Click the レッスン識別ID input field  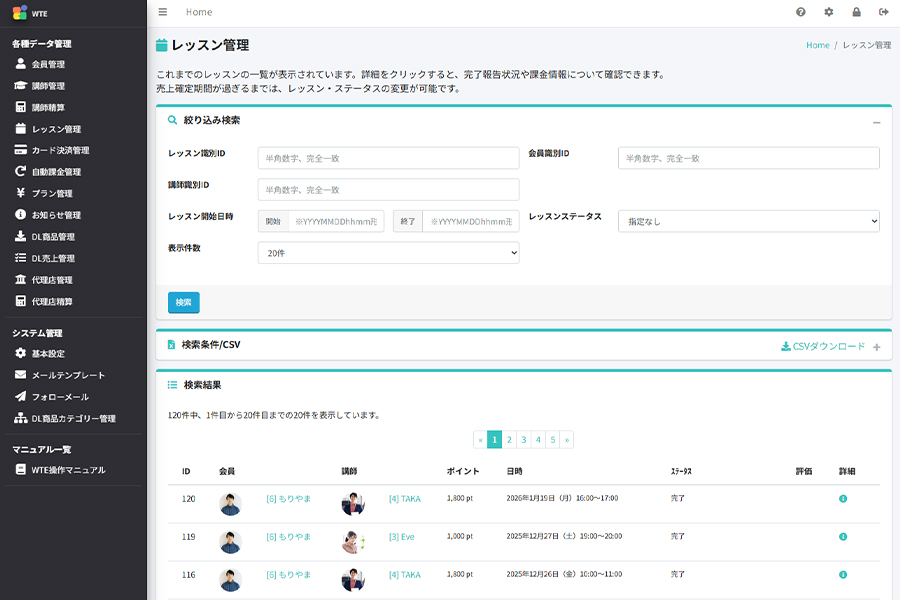(388, 158)
